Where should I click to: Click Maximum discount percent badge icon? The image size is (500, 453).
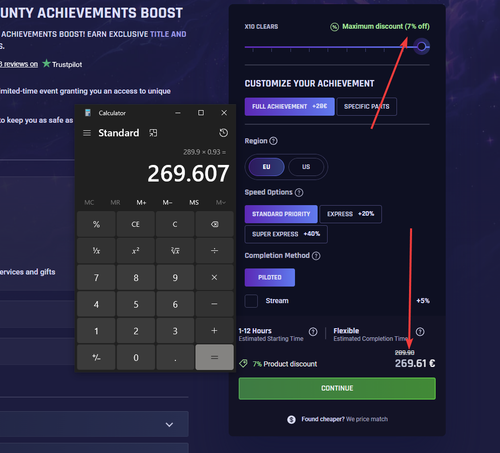(334, 27)
